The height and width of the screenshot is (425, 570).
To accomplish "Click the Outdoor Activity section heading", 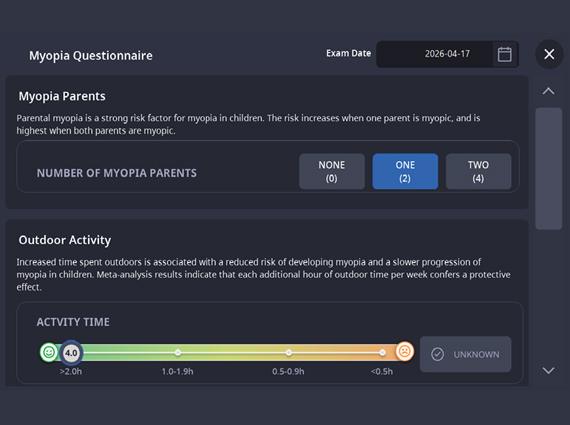I will tap(65, 240).
